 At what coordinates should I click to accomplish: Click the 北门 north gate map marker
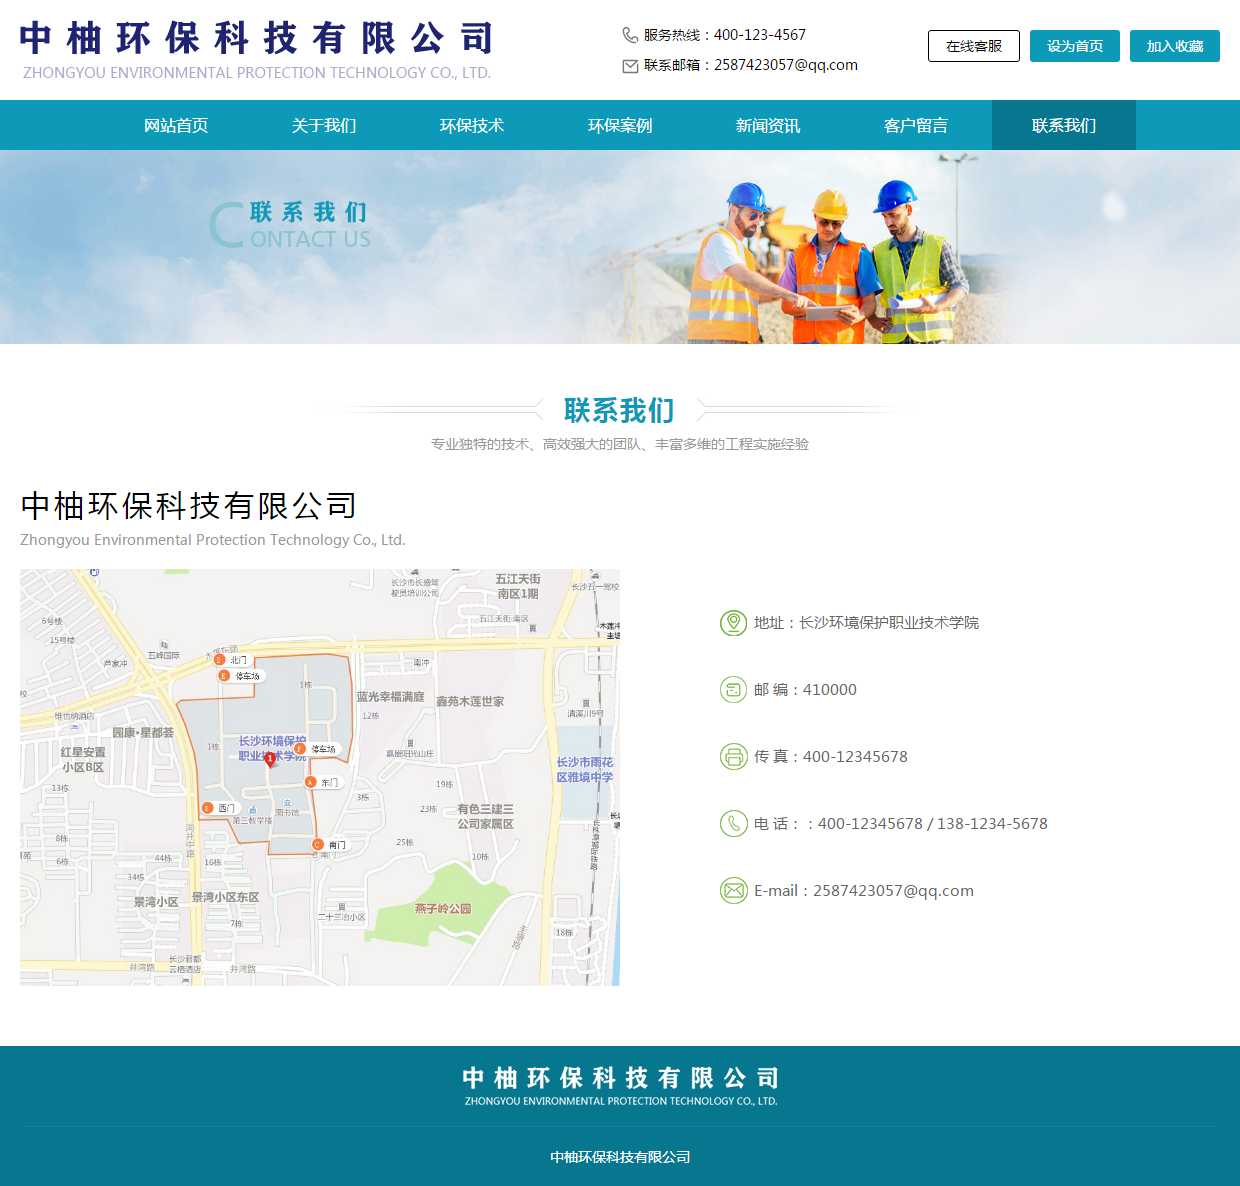click(x=220, y=660)
